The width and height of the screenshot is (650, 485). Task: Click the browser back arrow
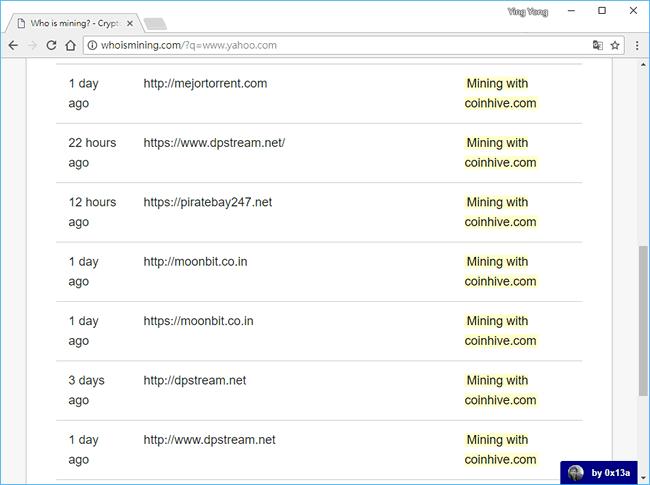tap(13, 45)
